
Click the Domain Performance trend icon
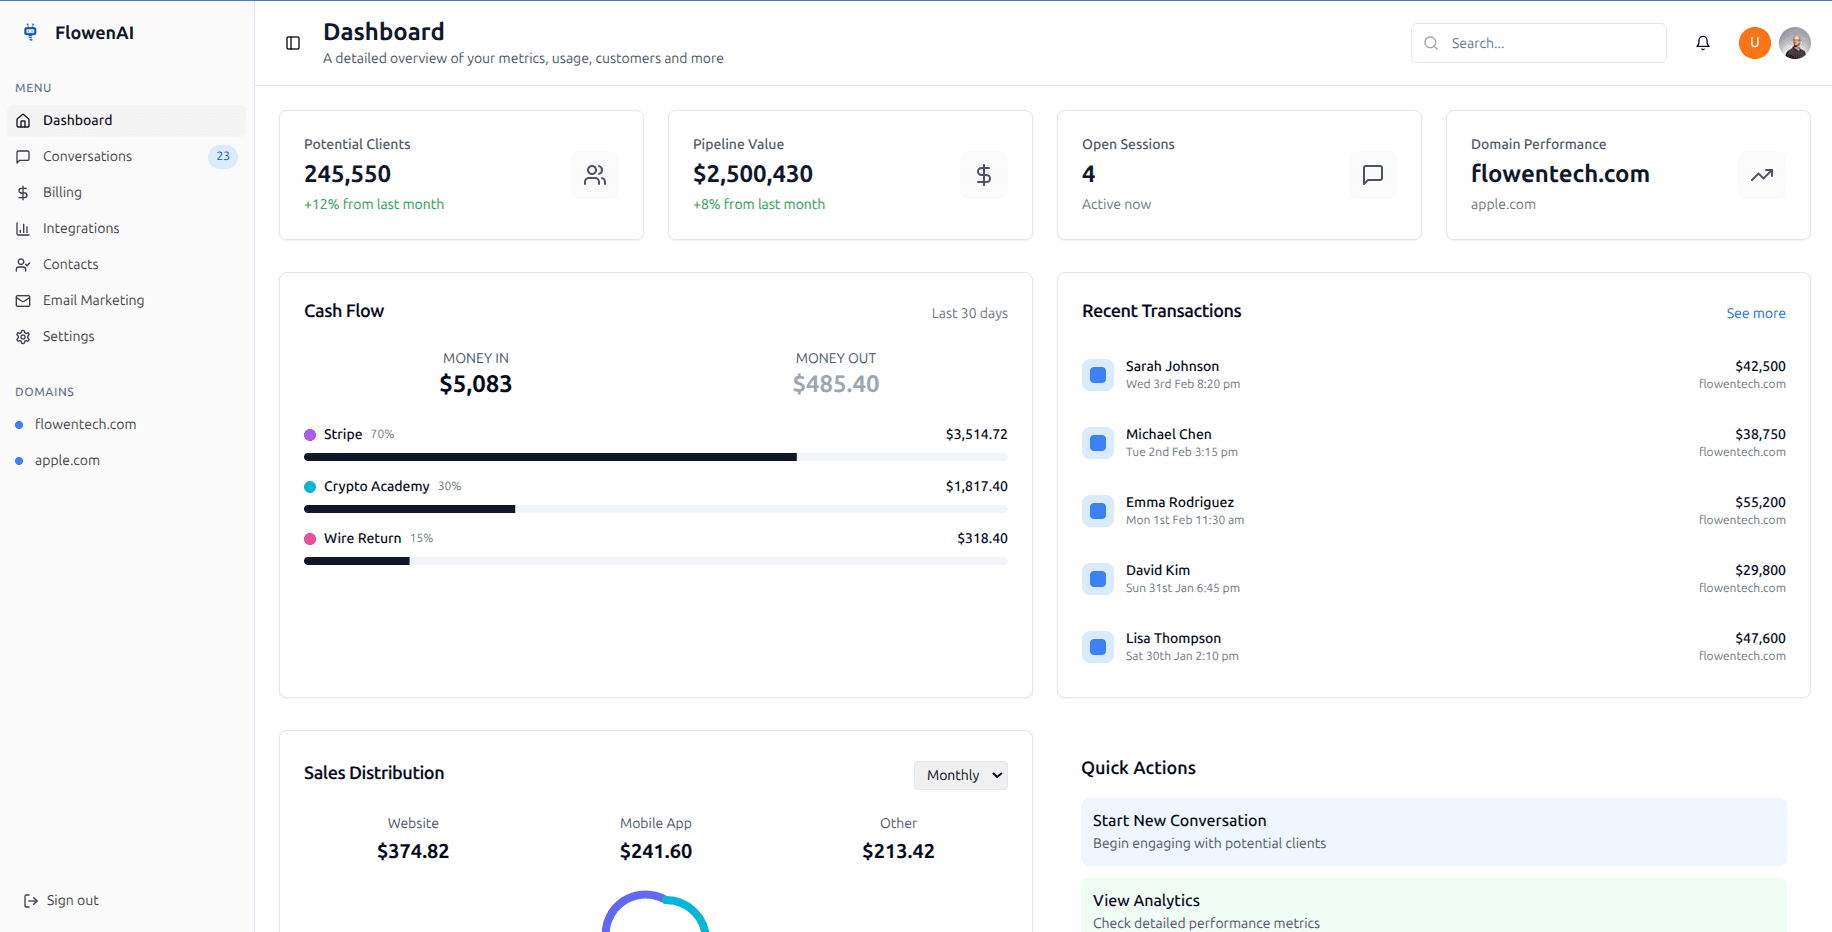pyautogui.click(x=1761, y=175)
